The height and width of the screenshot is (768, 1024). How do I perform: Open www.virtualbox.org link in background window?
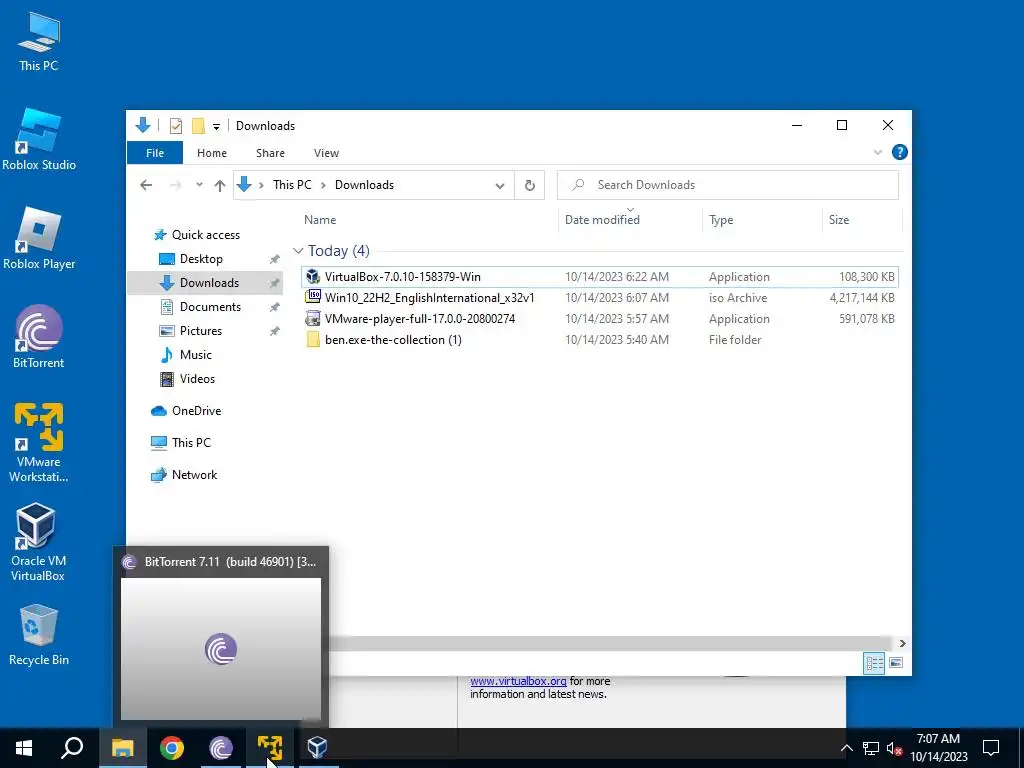tap(519, 681)
